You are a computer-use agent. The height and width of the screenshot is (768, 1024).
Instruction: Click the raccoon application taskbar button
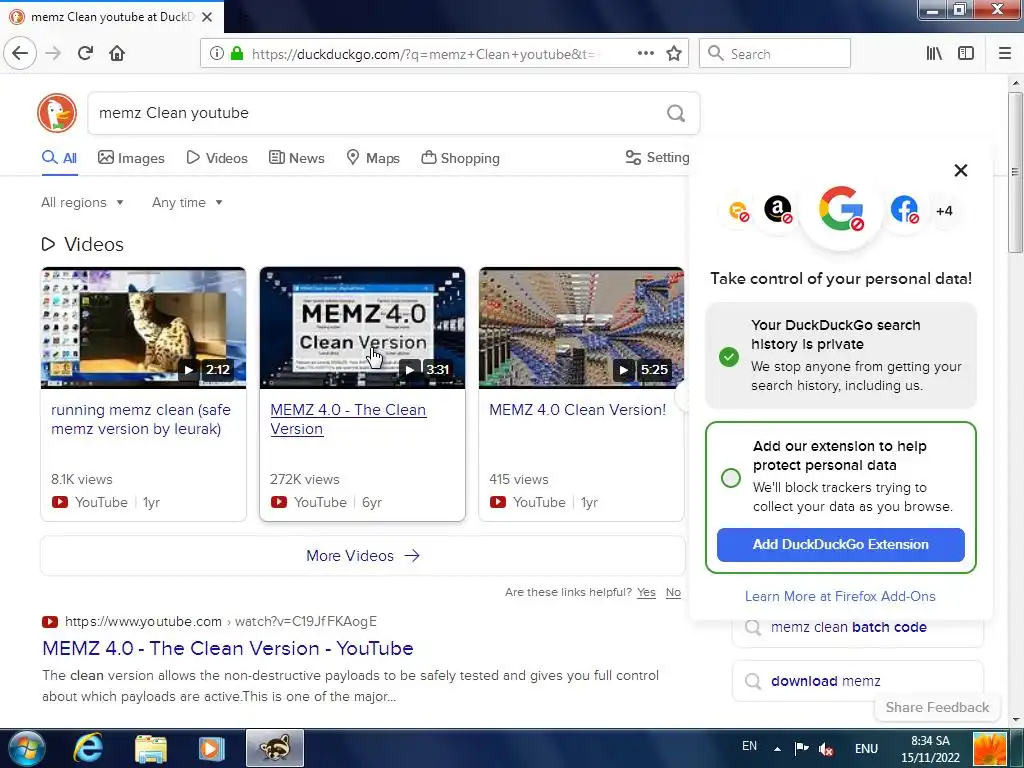pos(275,748)
